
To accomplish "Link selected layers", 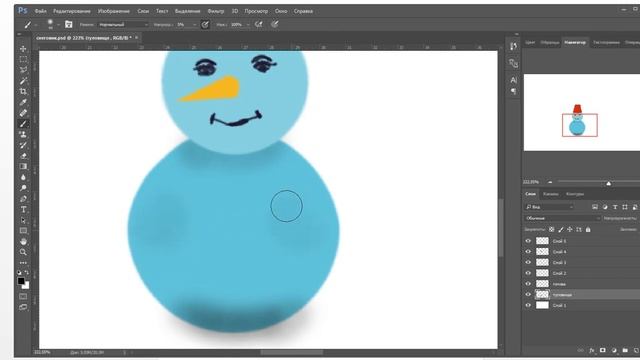I will [x=580, y=350].
